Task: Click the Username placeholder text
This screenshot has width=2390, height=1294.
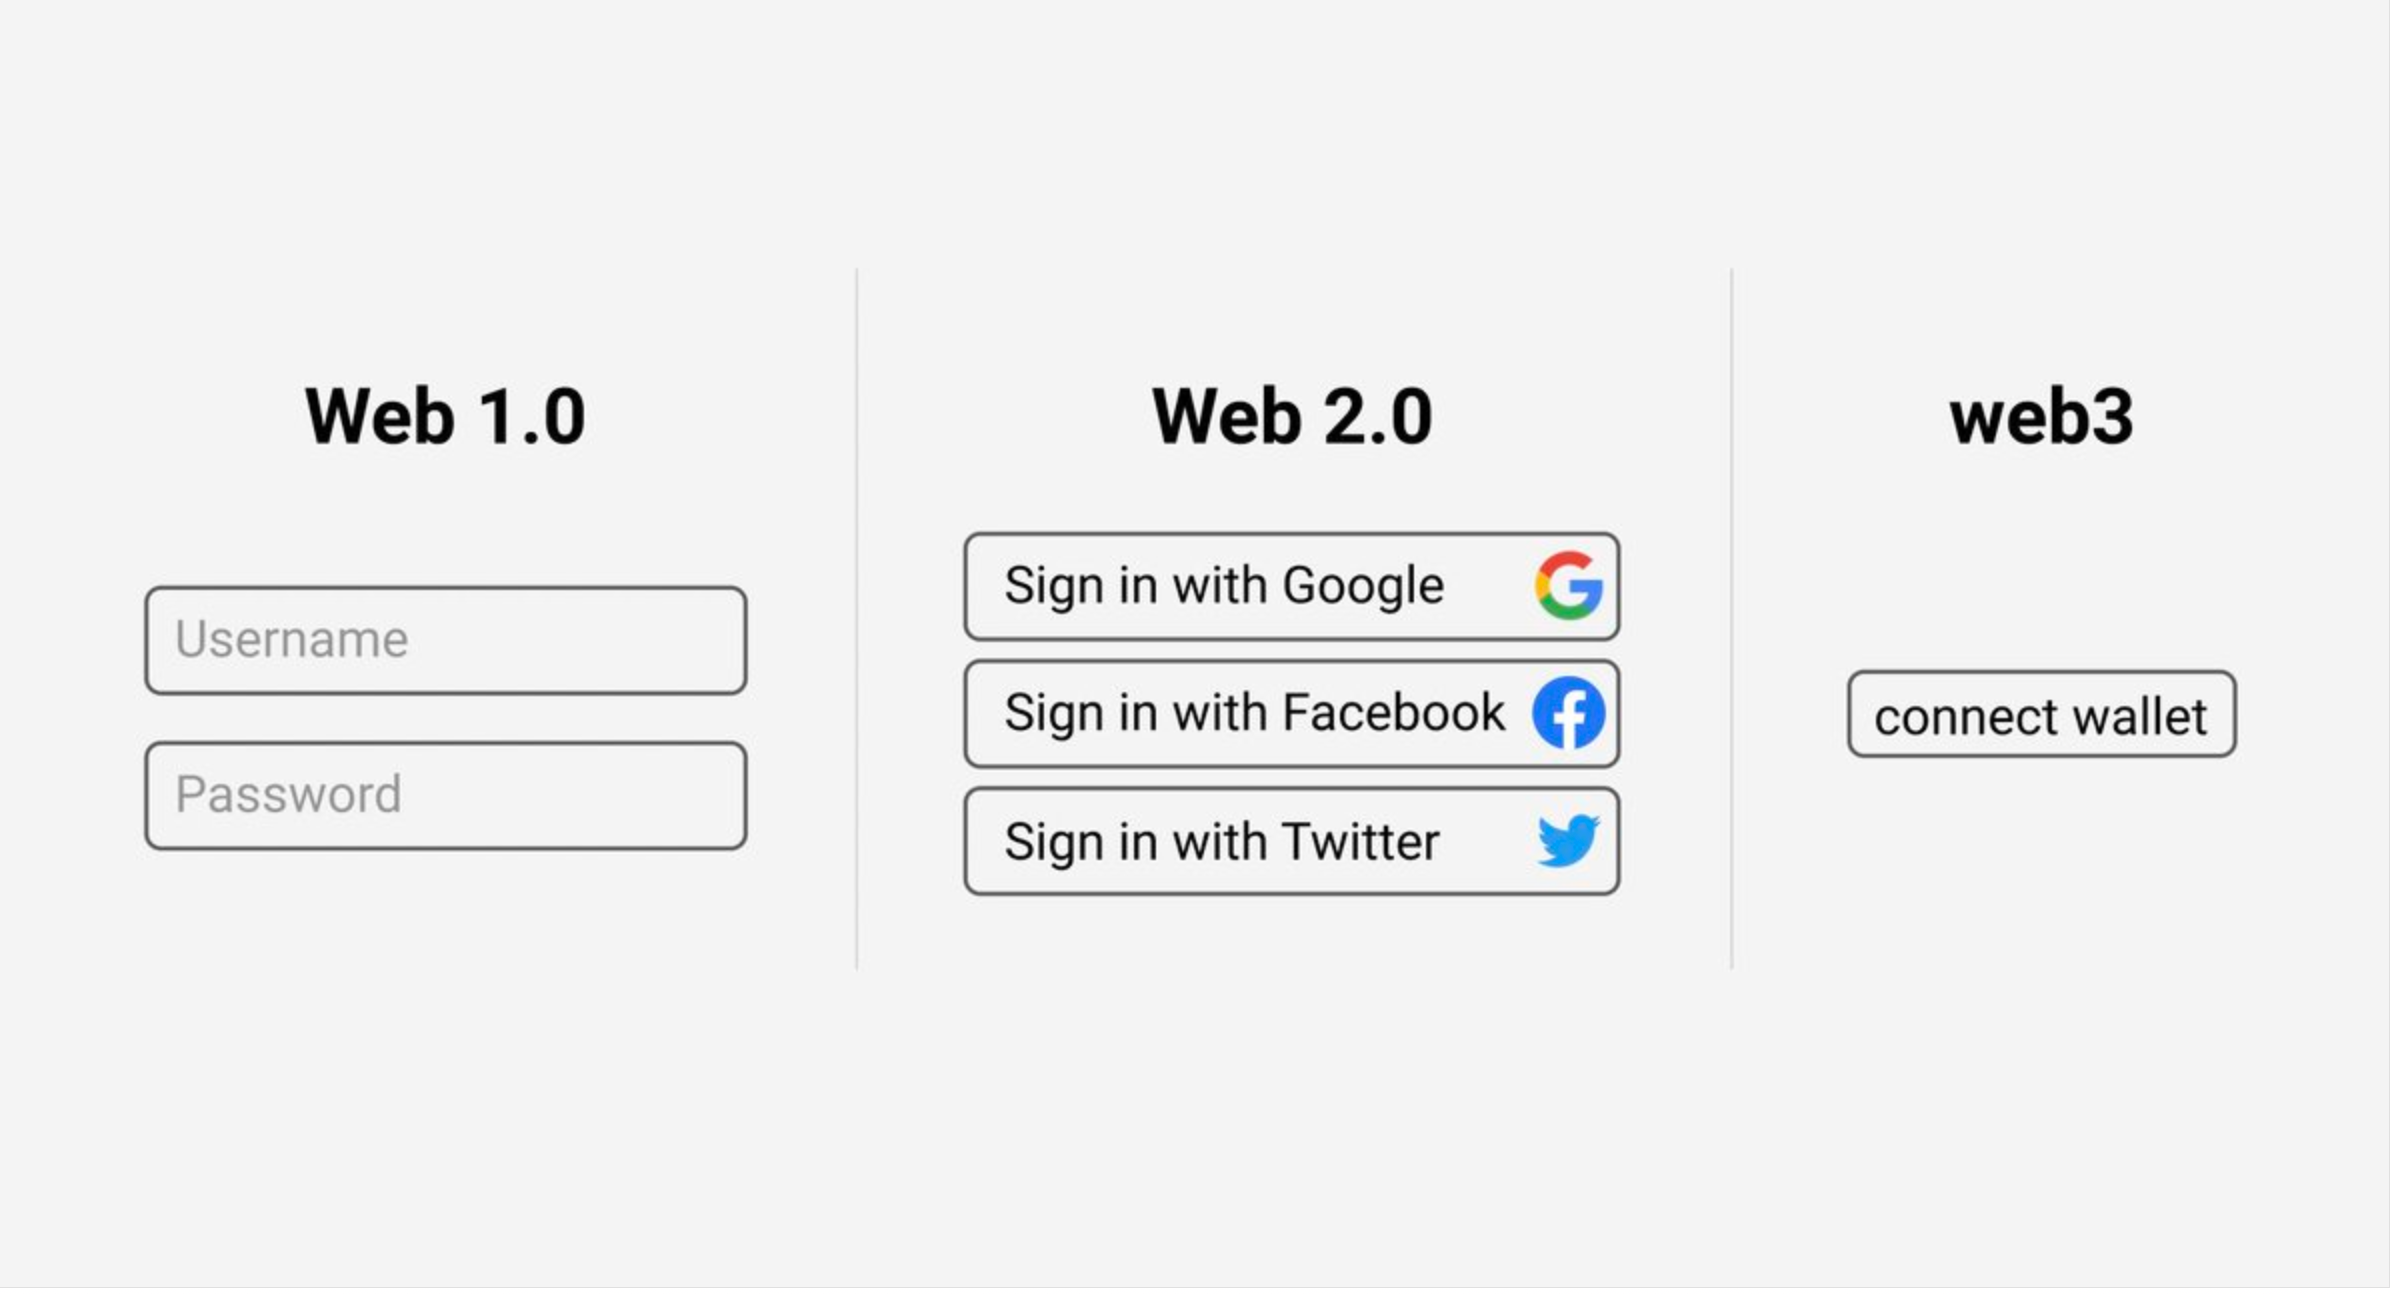Action: pos(292,640)
